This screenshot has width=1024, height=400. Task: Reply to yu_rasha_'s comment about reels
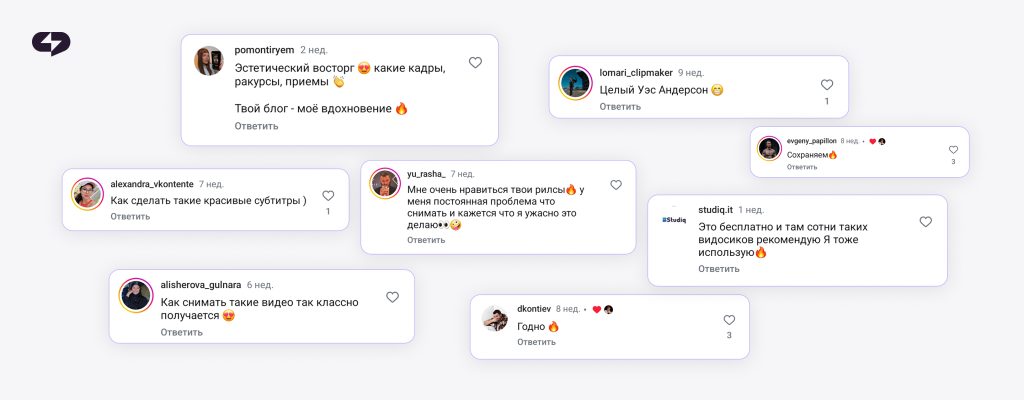tap(426, 240)
